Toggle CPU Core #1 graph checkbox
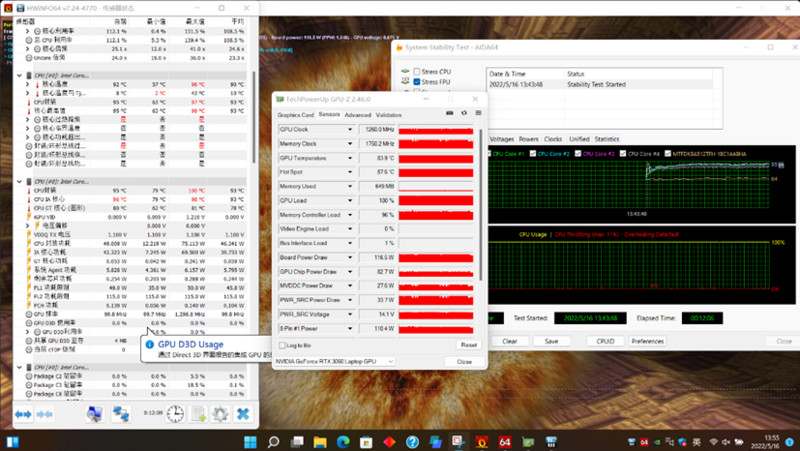This screenshot has width=800, height=451. [x=489, y=154]
